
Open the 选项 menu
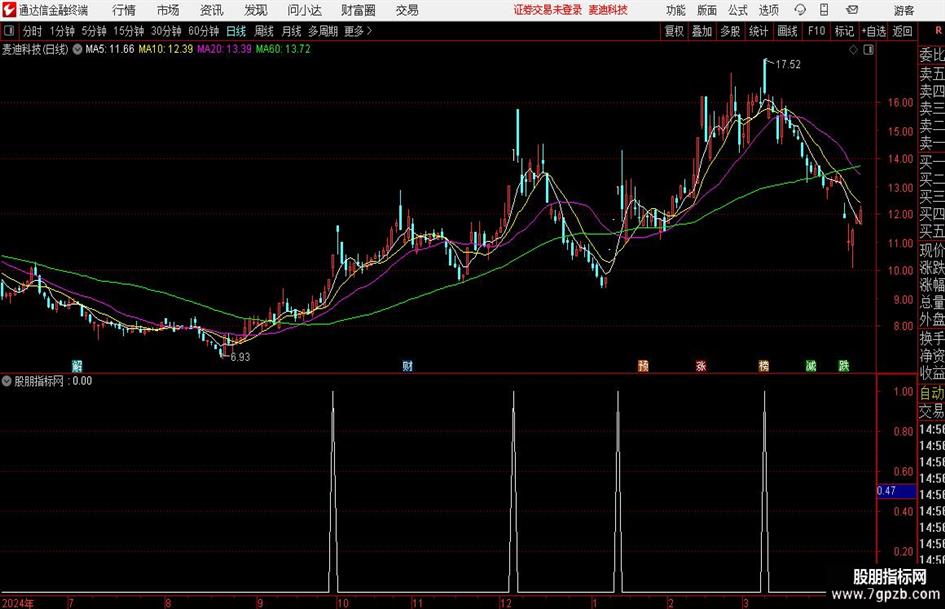tap(768, 10)
